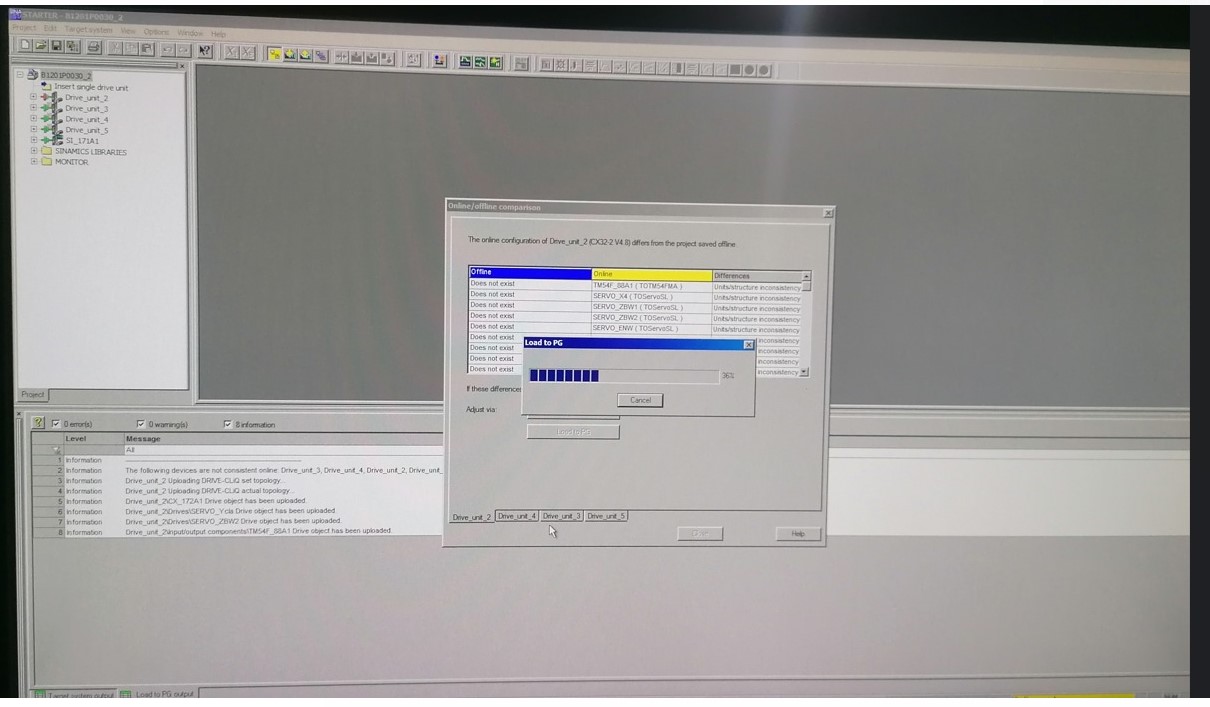Collapse the B1201P0030_2 project root node
The height and width of the screenshot is (707, 1210).
[x=20, y=75]
